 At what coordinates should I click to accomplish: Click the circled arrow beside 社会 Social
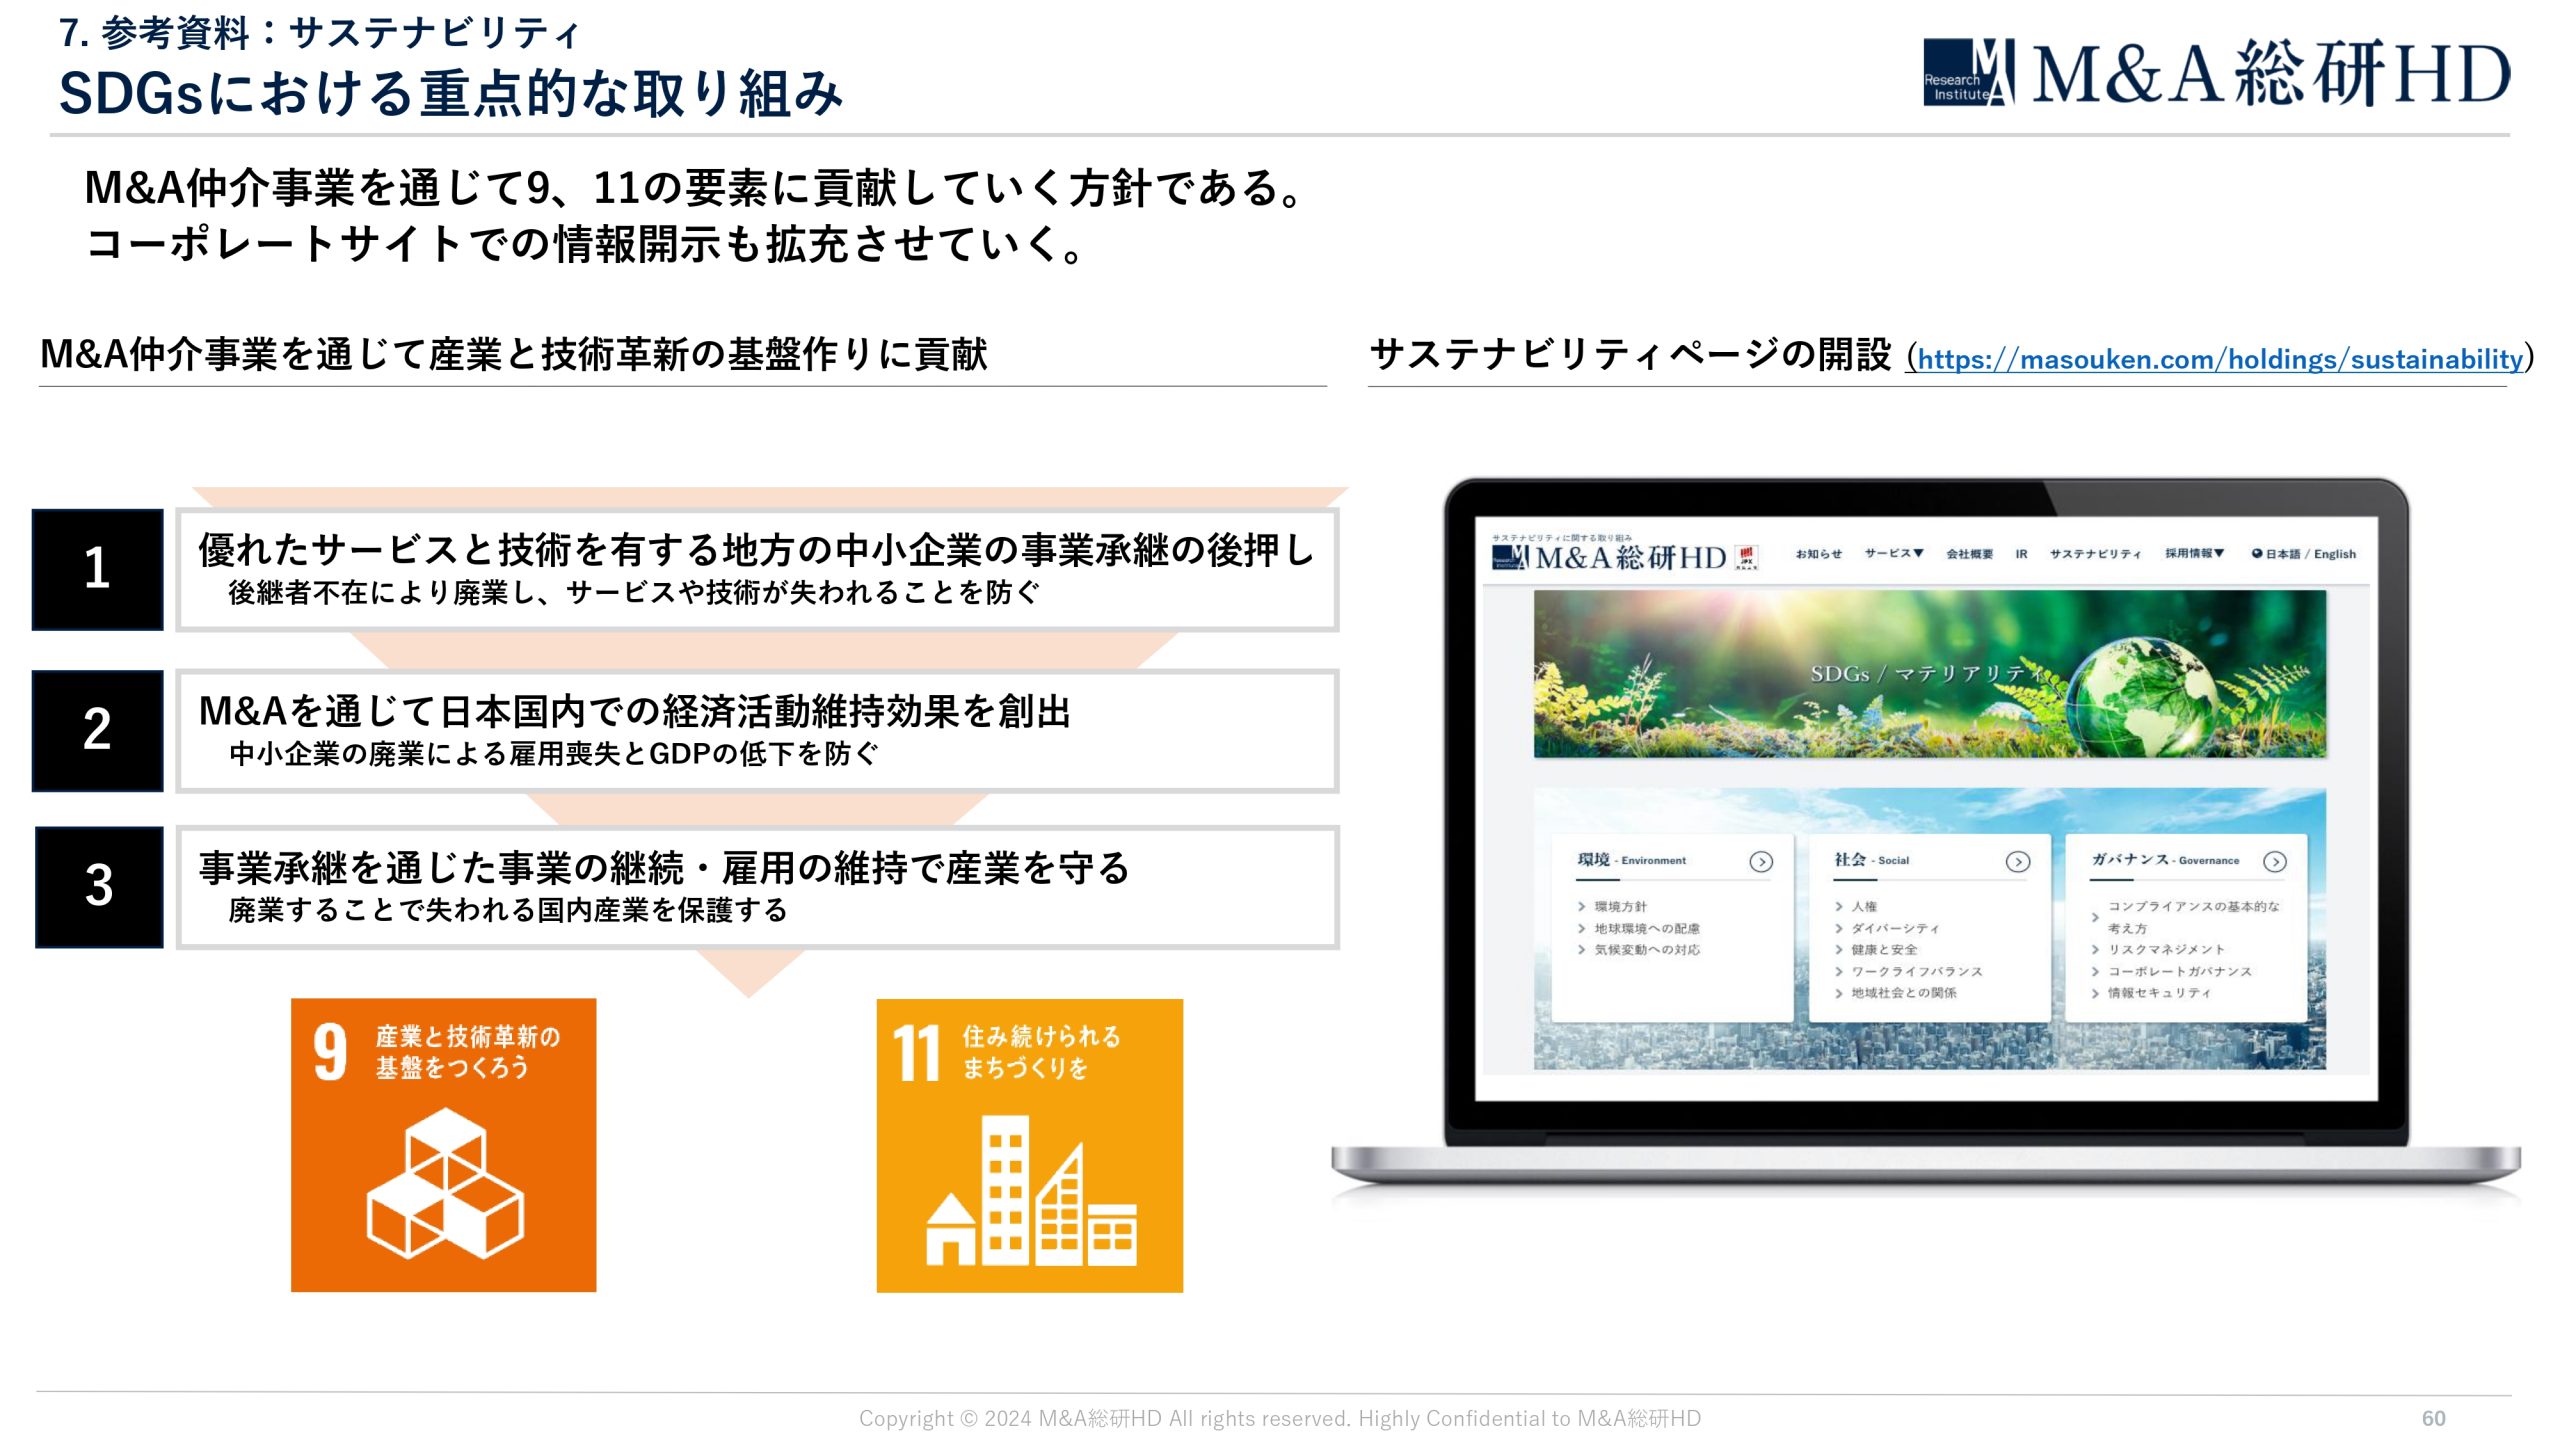click(2018, 862)
